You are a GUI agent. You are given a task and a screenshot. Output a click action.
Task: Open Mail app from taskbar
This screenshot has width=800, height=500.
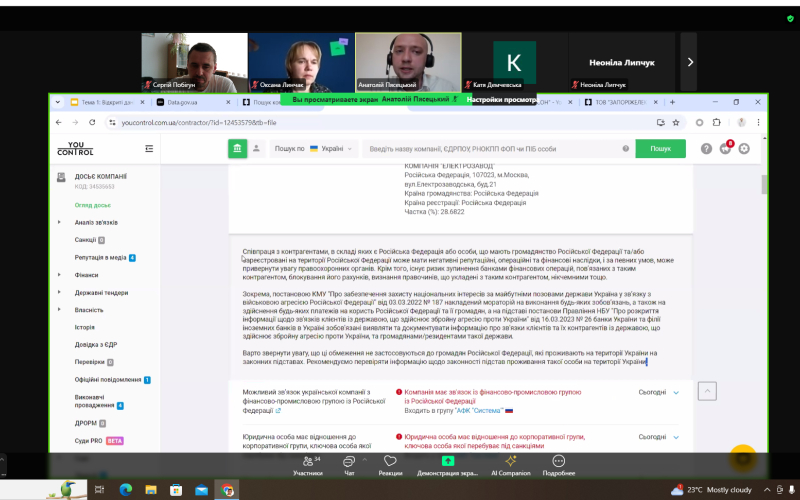[202, 490]
